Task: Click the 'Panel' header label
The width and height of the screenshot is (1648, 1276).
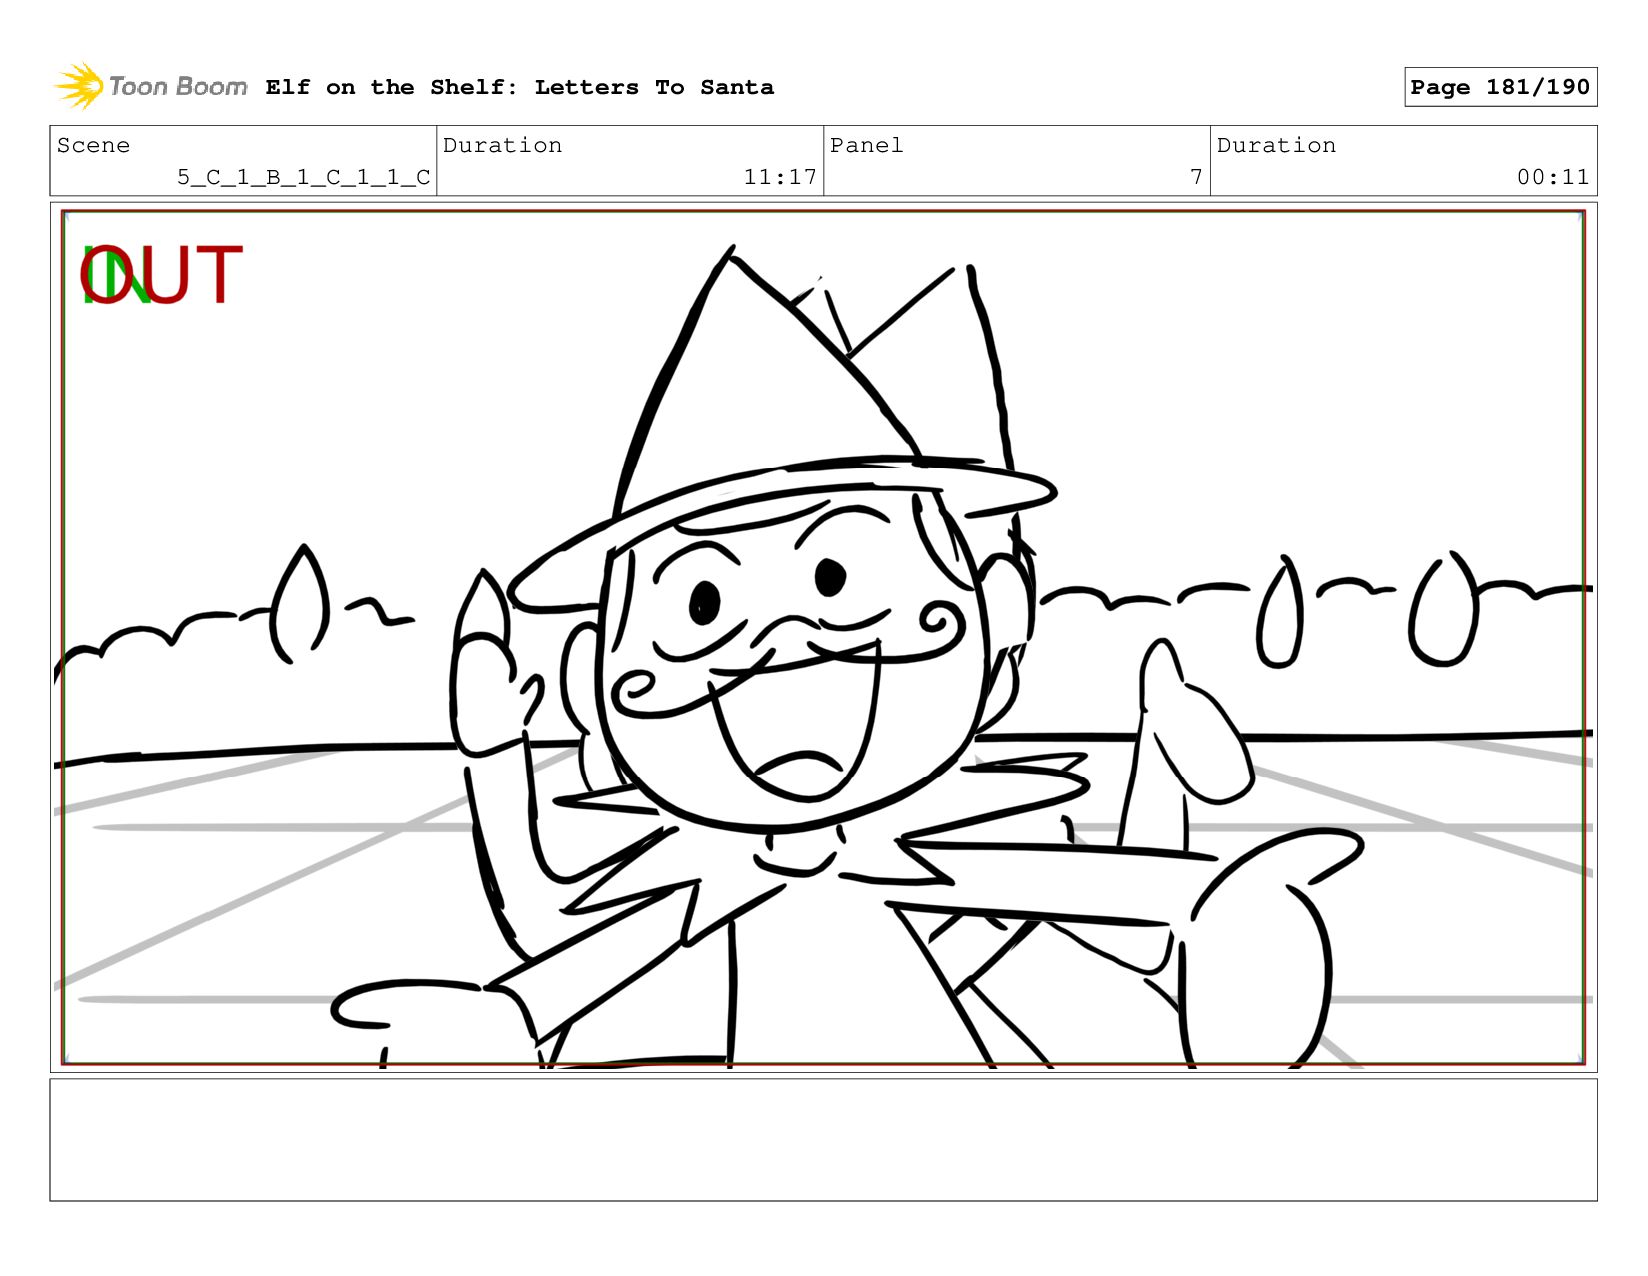Action: (866, 145)
